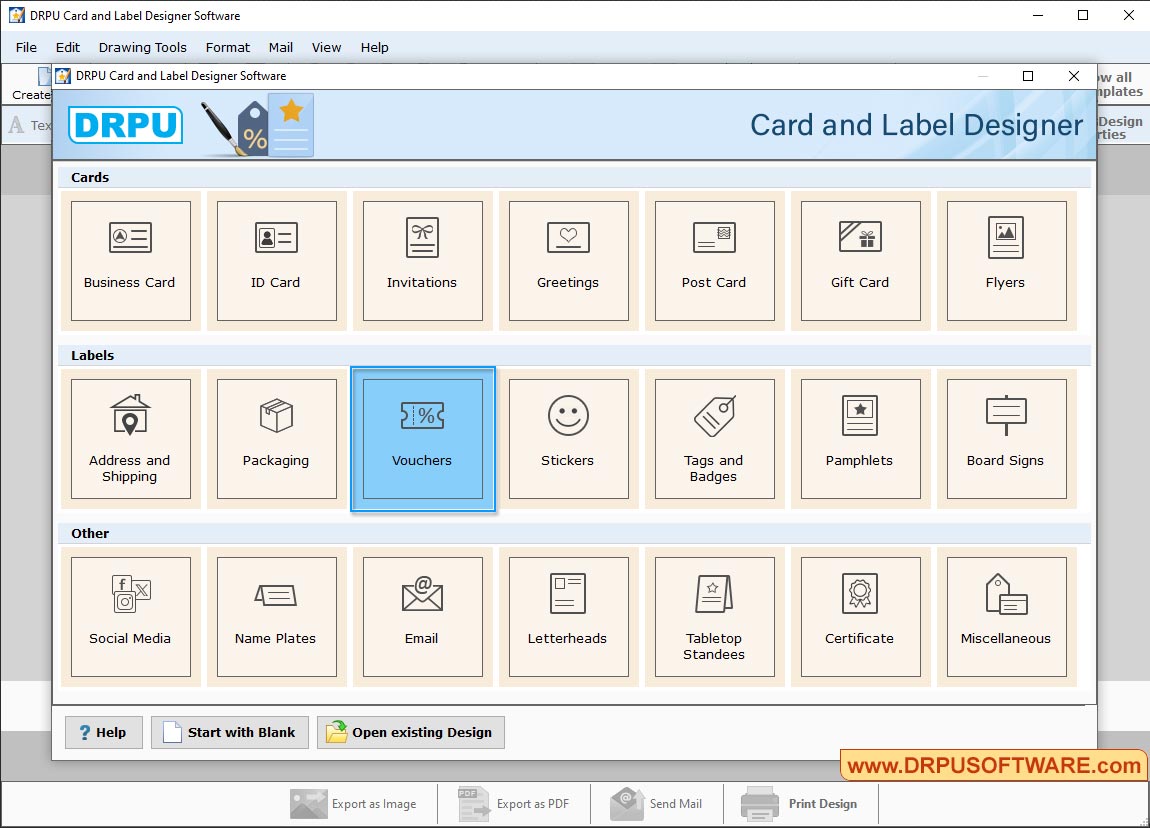Choose the Invitations card type
Screen dimensions: 1150x828
point(422,260)
